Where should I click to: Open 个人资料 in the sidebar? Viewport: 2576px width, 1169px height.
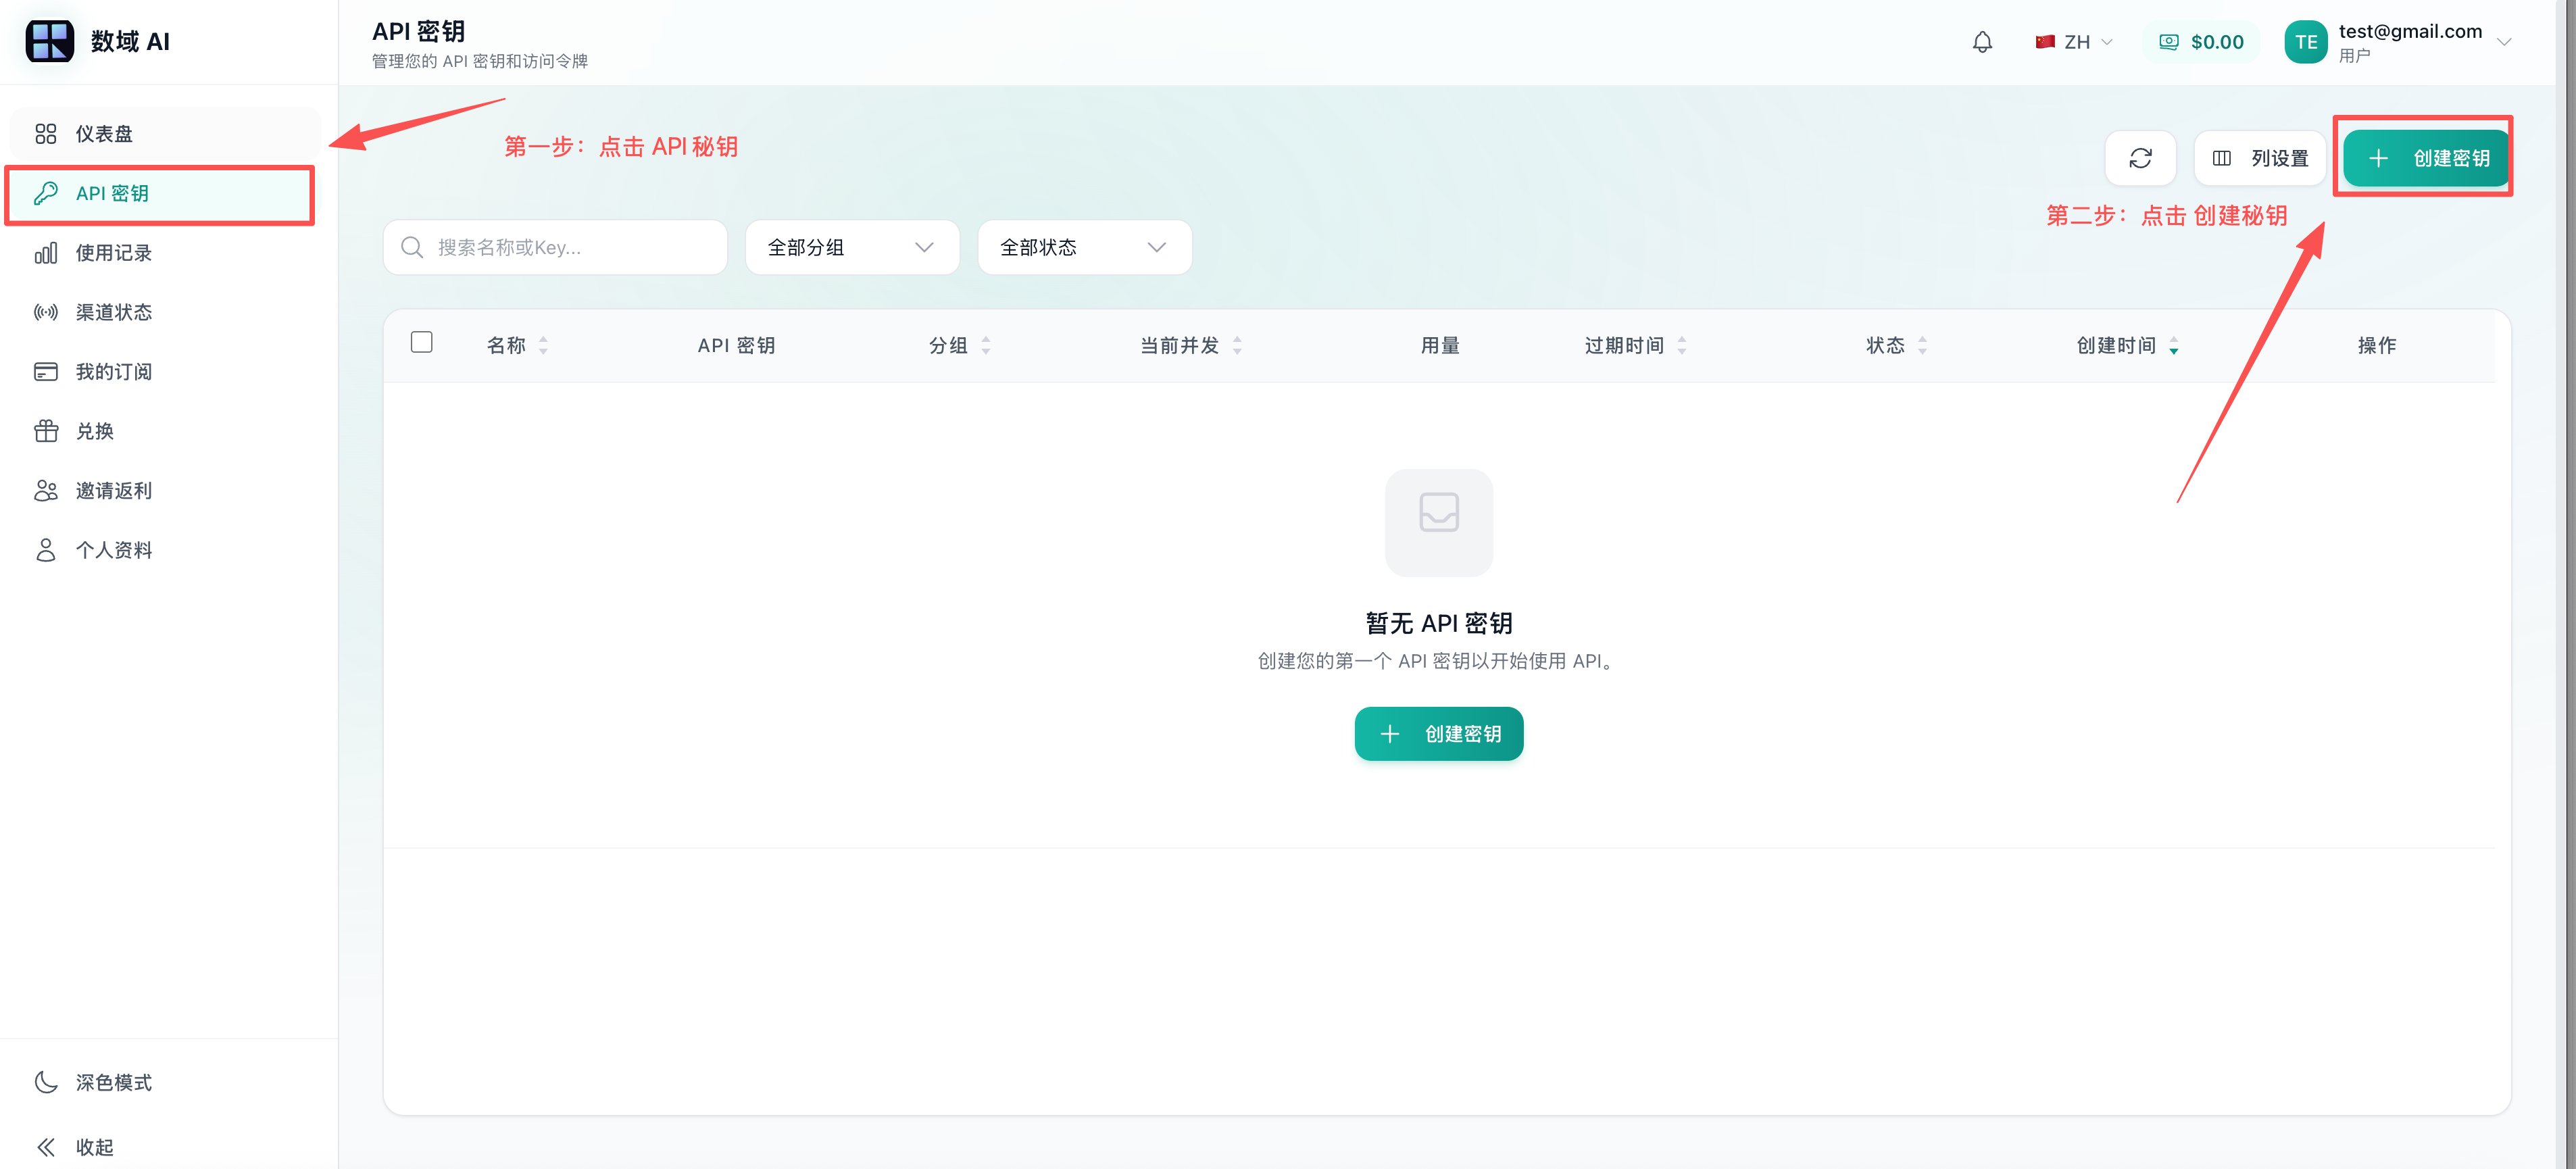coord(165,550)
